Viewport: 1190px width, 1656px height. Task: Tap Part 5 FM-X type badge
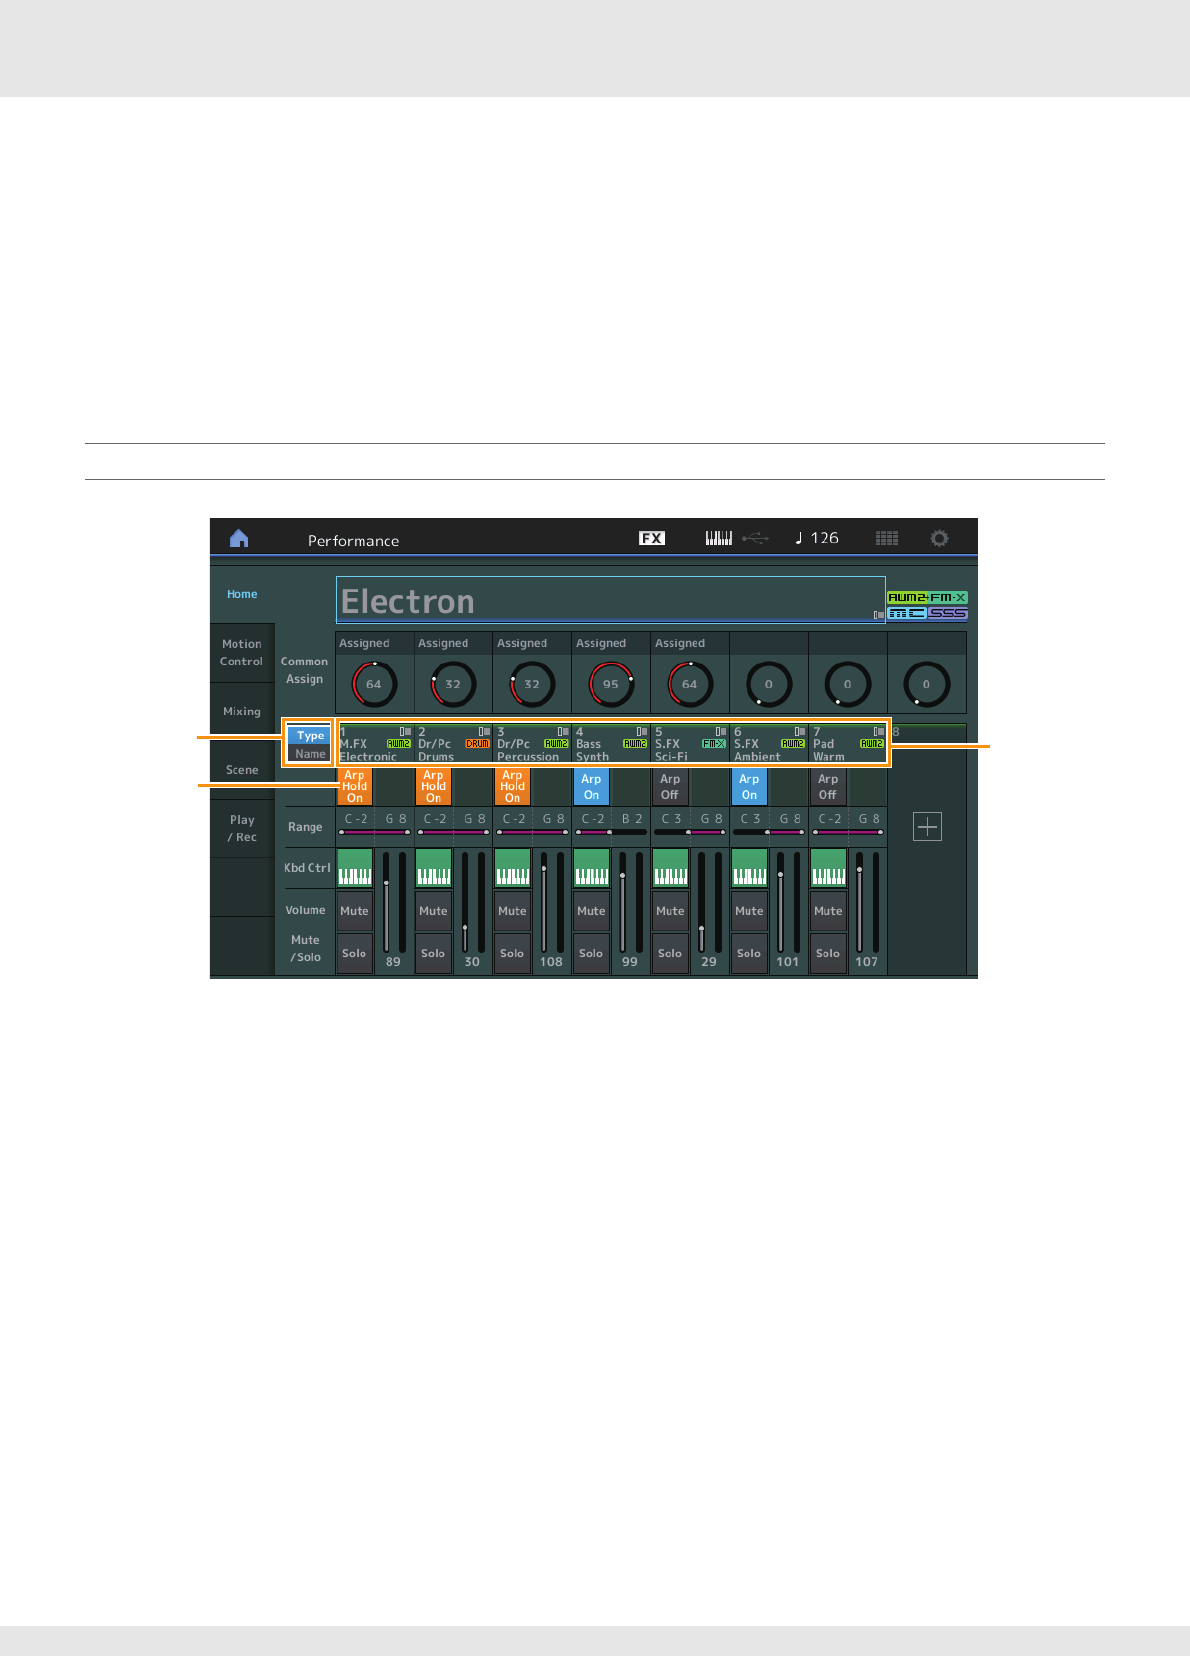point(714,744)
